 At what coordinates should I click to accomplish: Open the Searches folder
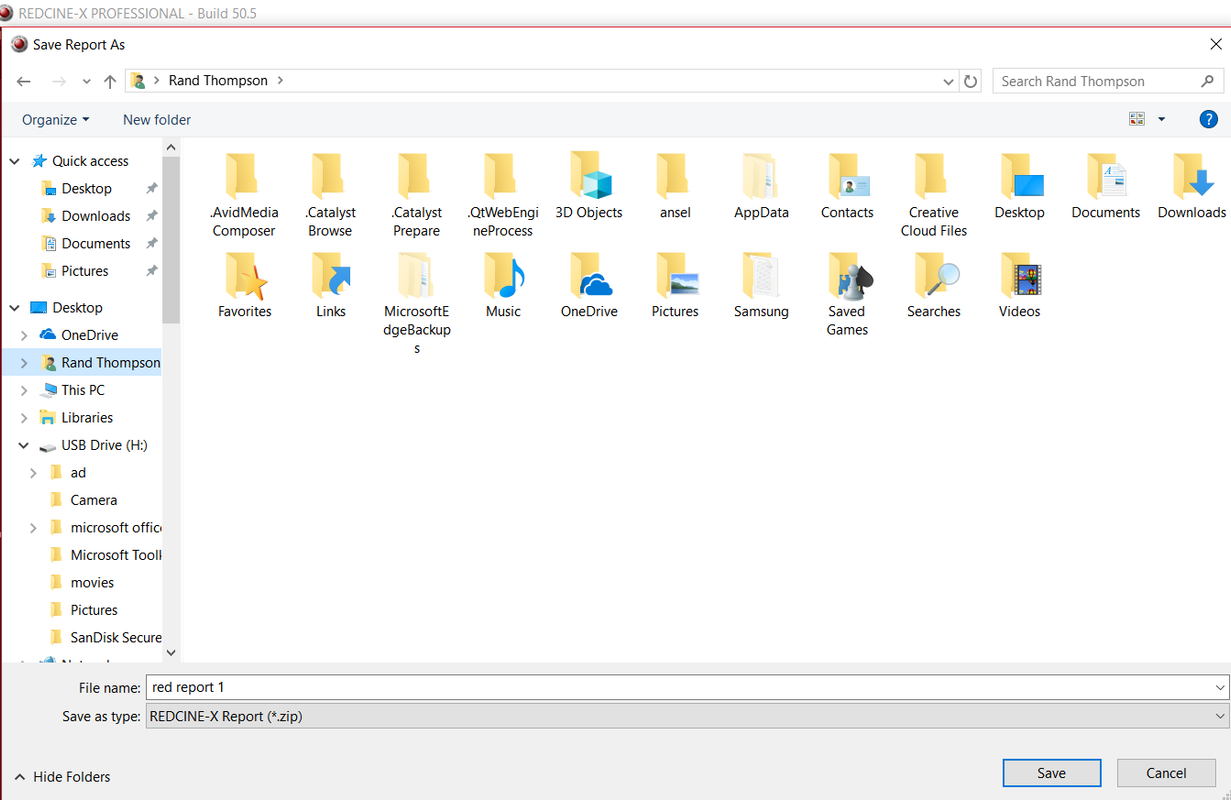coord(933,285)
